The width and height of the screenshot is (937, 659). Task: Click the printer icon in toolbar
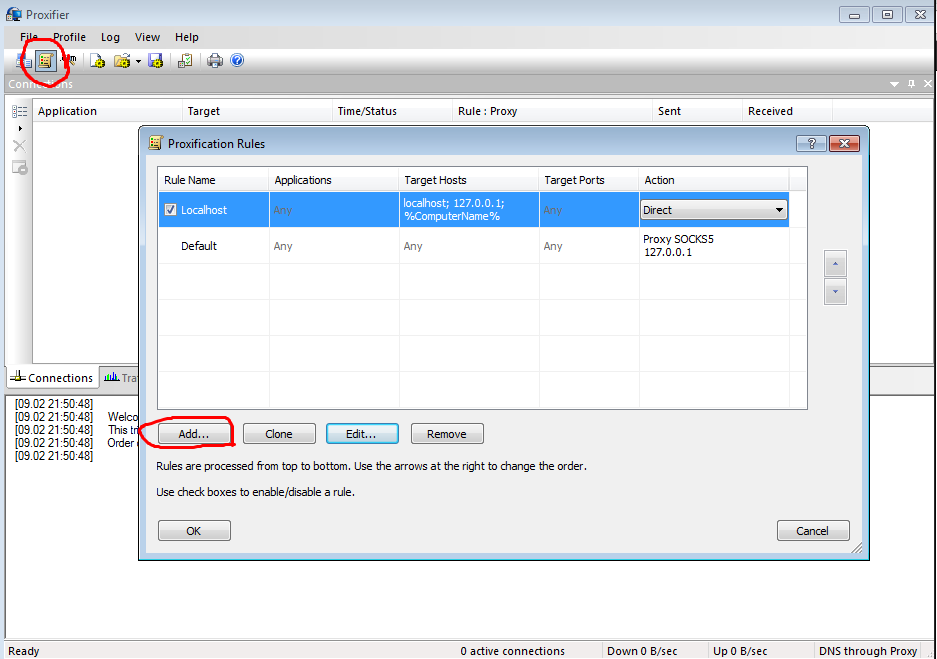click(x=214, y=61)
